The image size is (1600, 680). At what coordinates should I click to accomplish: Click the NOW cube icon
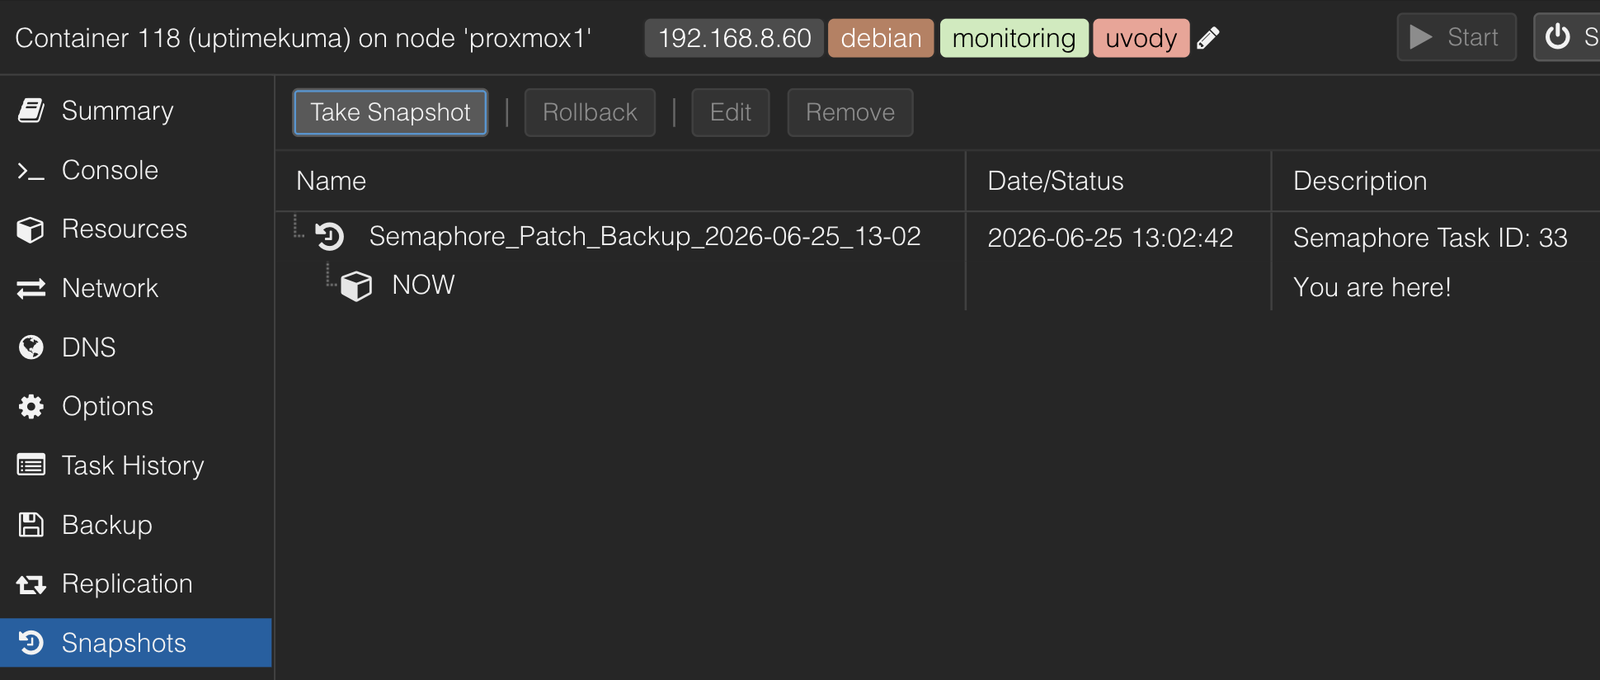[x=356, y=286]
